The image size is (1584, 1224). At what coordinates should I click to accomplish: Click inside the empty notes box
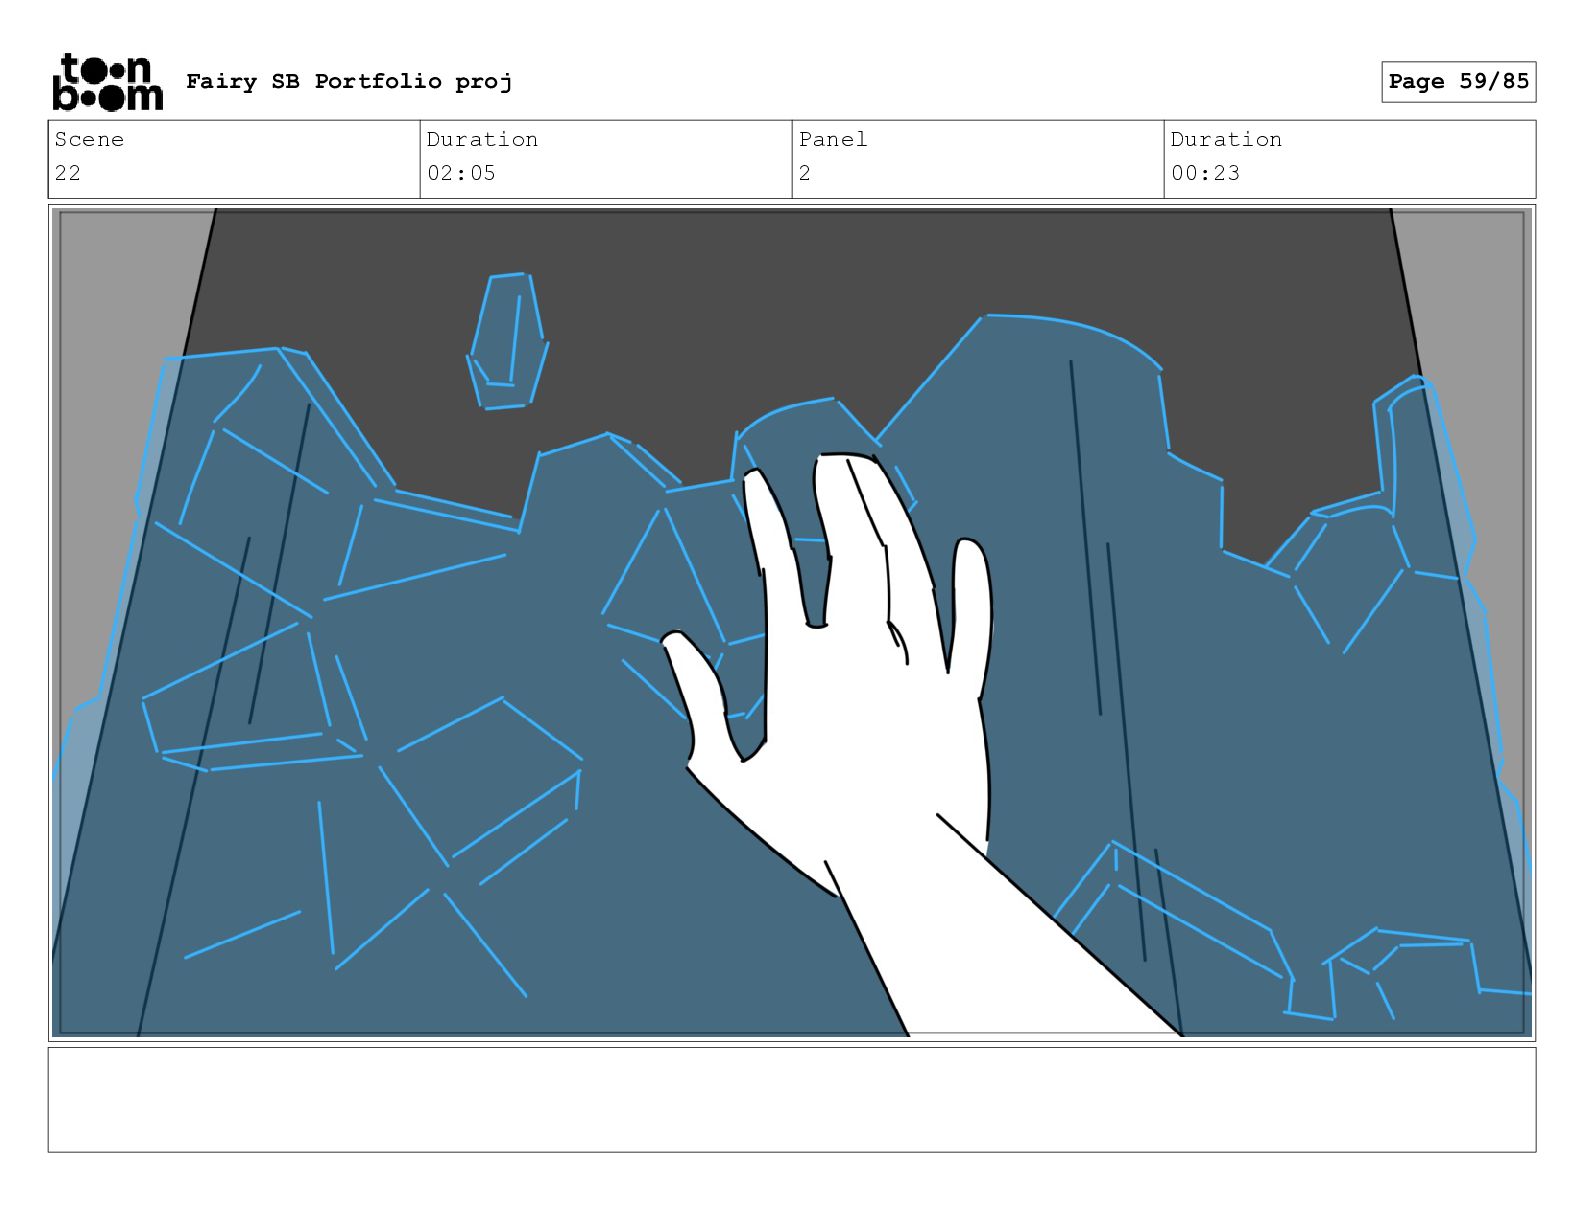(792, 1099)
